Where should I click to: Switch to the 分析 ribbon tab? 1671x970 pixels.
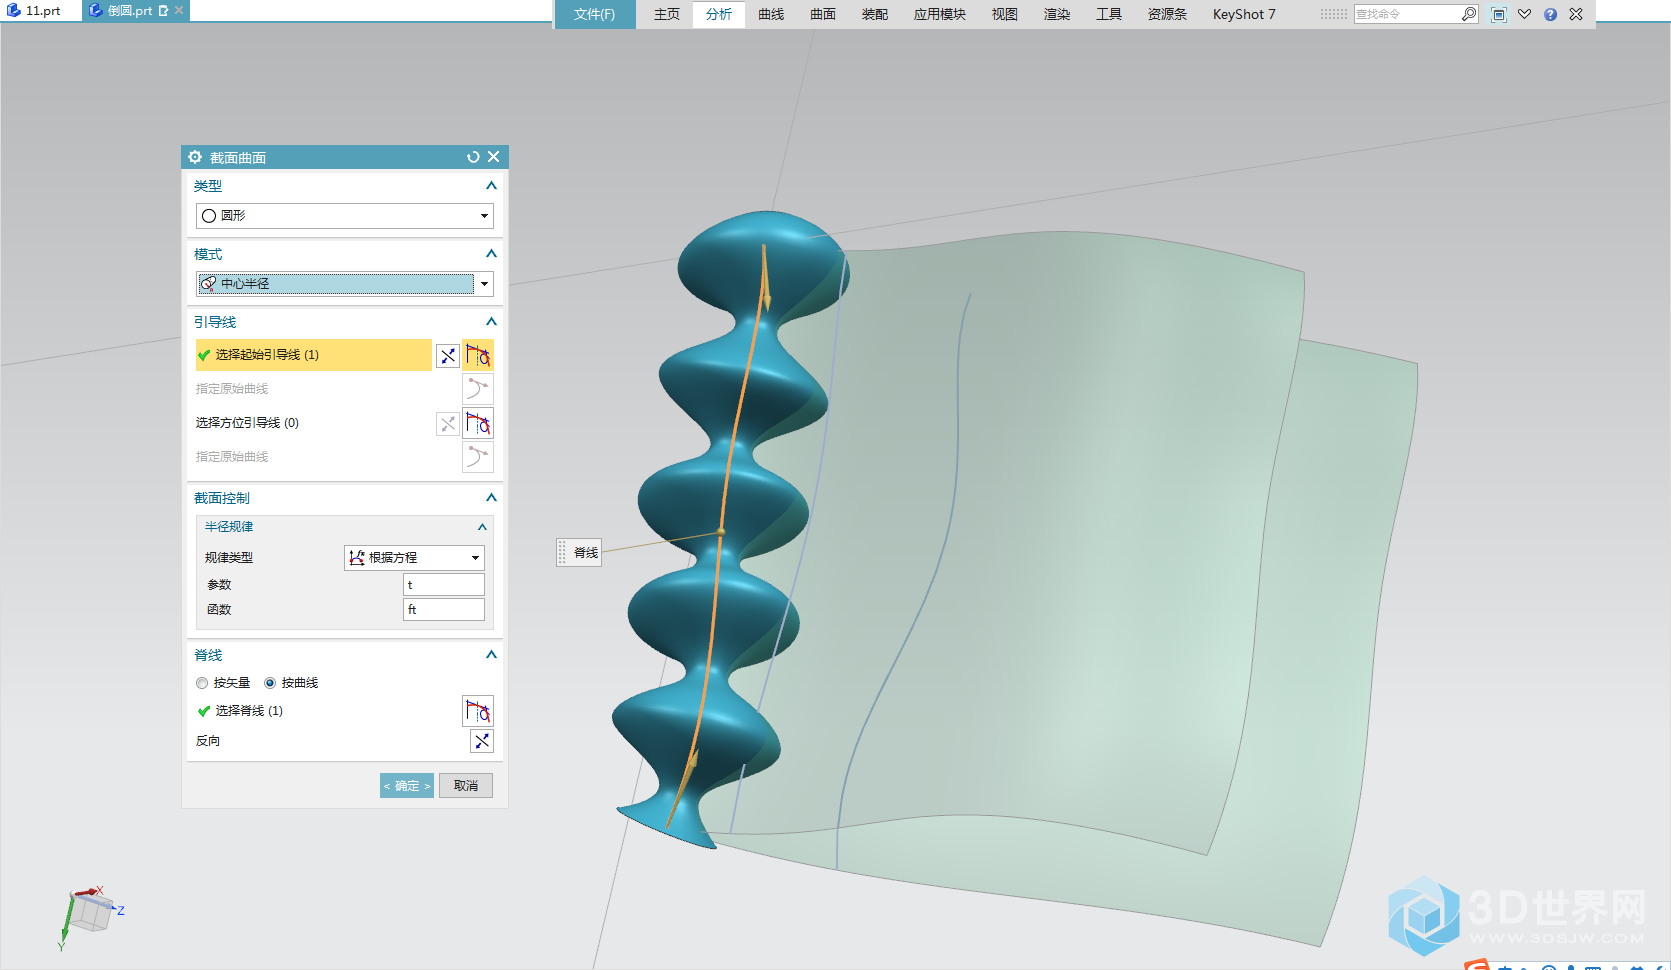[x=719, y=14]
